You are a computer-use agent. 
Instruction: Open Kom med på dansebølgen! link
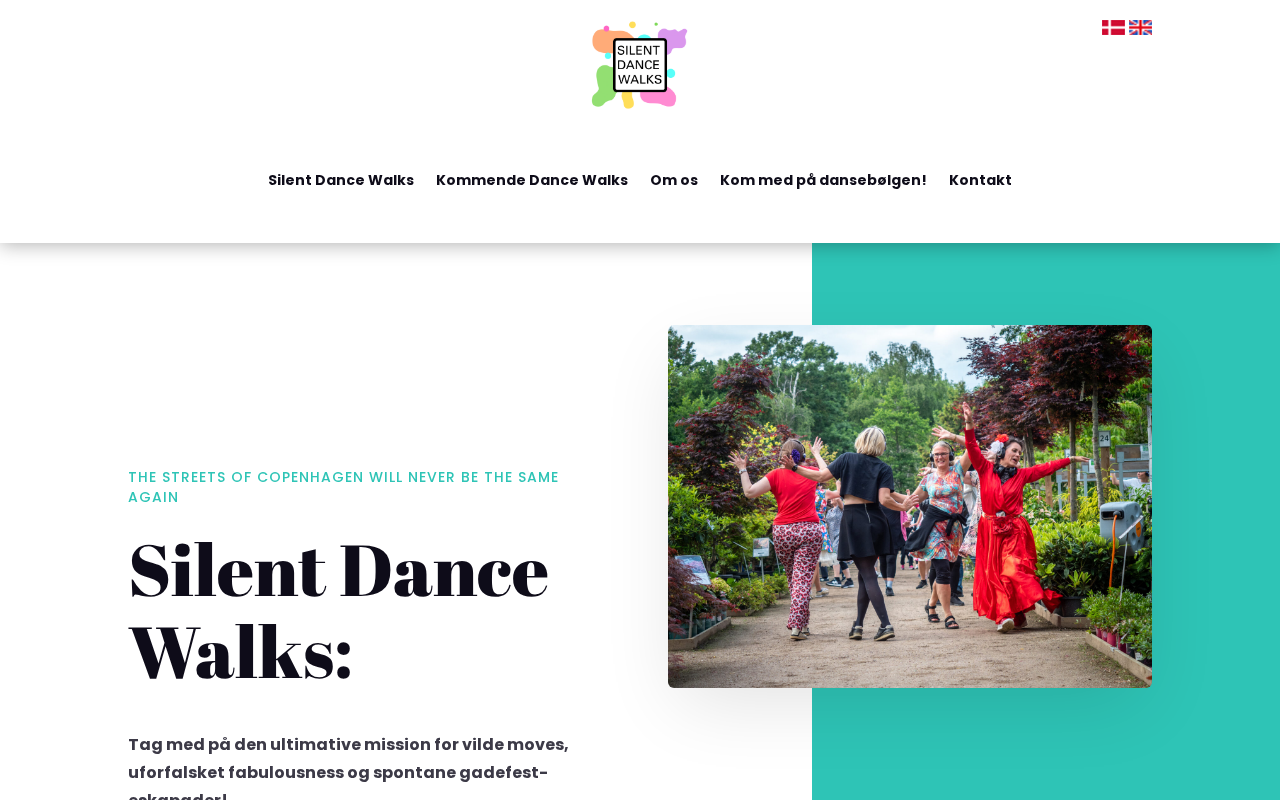point(823,180)
